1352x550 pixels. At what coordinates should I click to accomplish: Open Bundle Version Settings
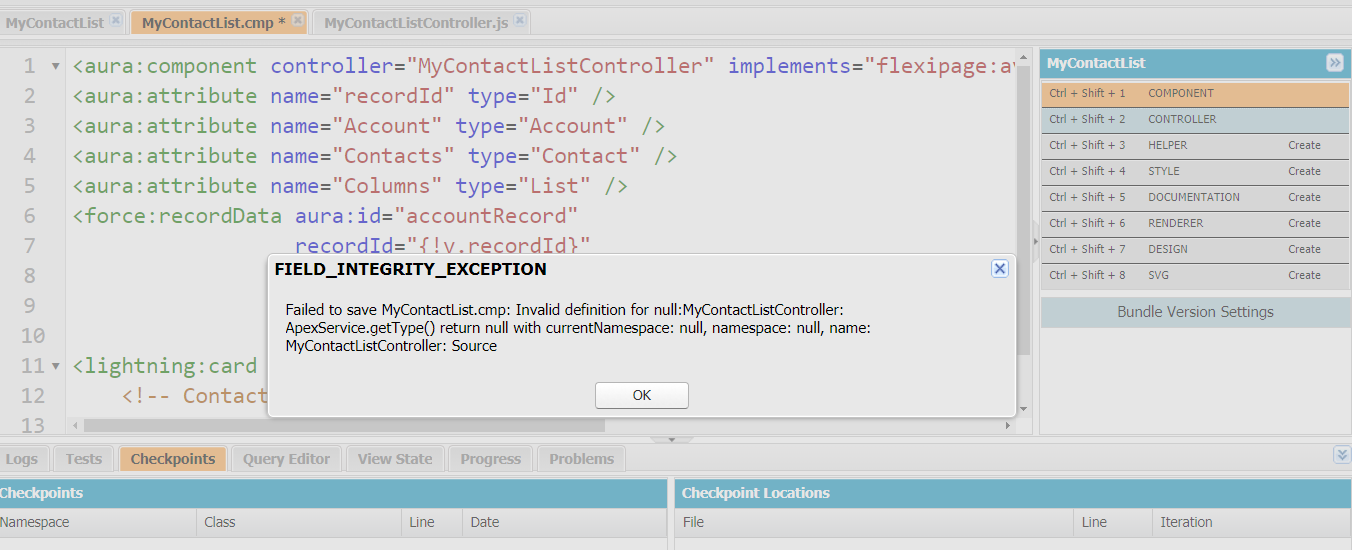pyautogui.click(x=1195, y=312)
